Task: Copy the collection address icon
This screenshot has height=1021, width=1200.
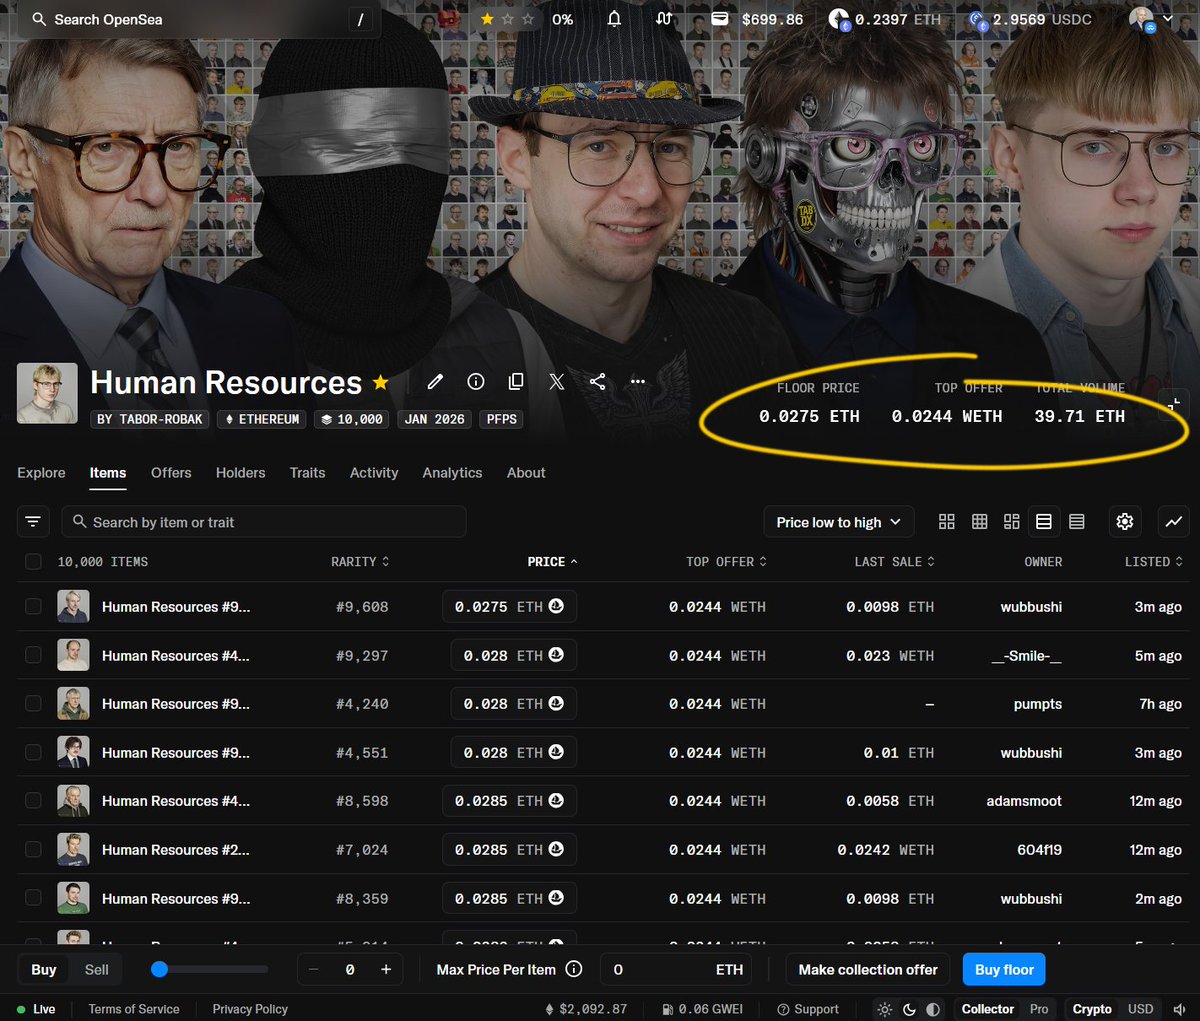Action: [516, 381]
